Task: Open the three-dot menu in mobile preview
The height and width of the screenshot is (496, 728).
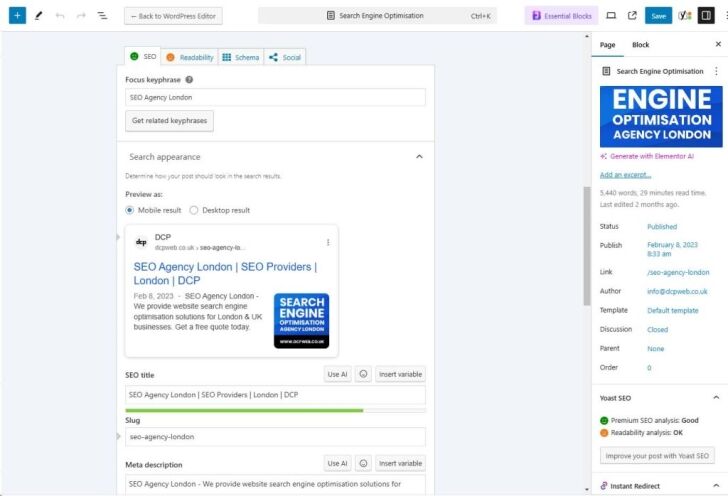Action: click(328, 242)
